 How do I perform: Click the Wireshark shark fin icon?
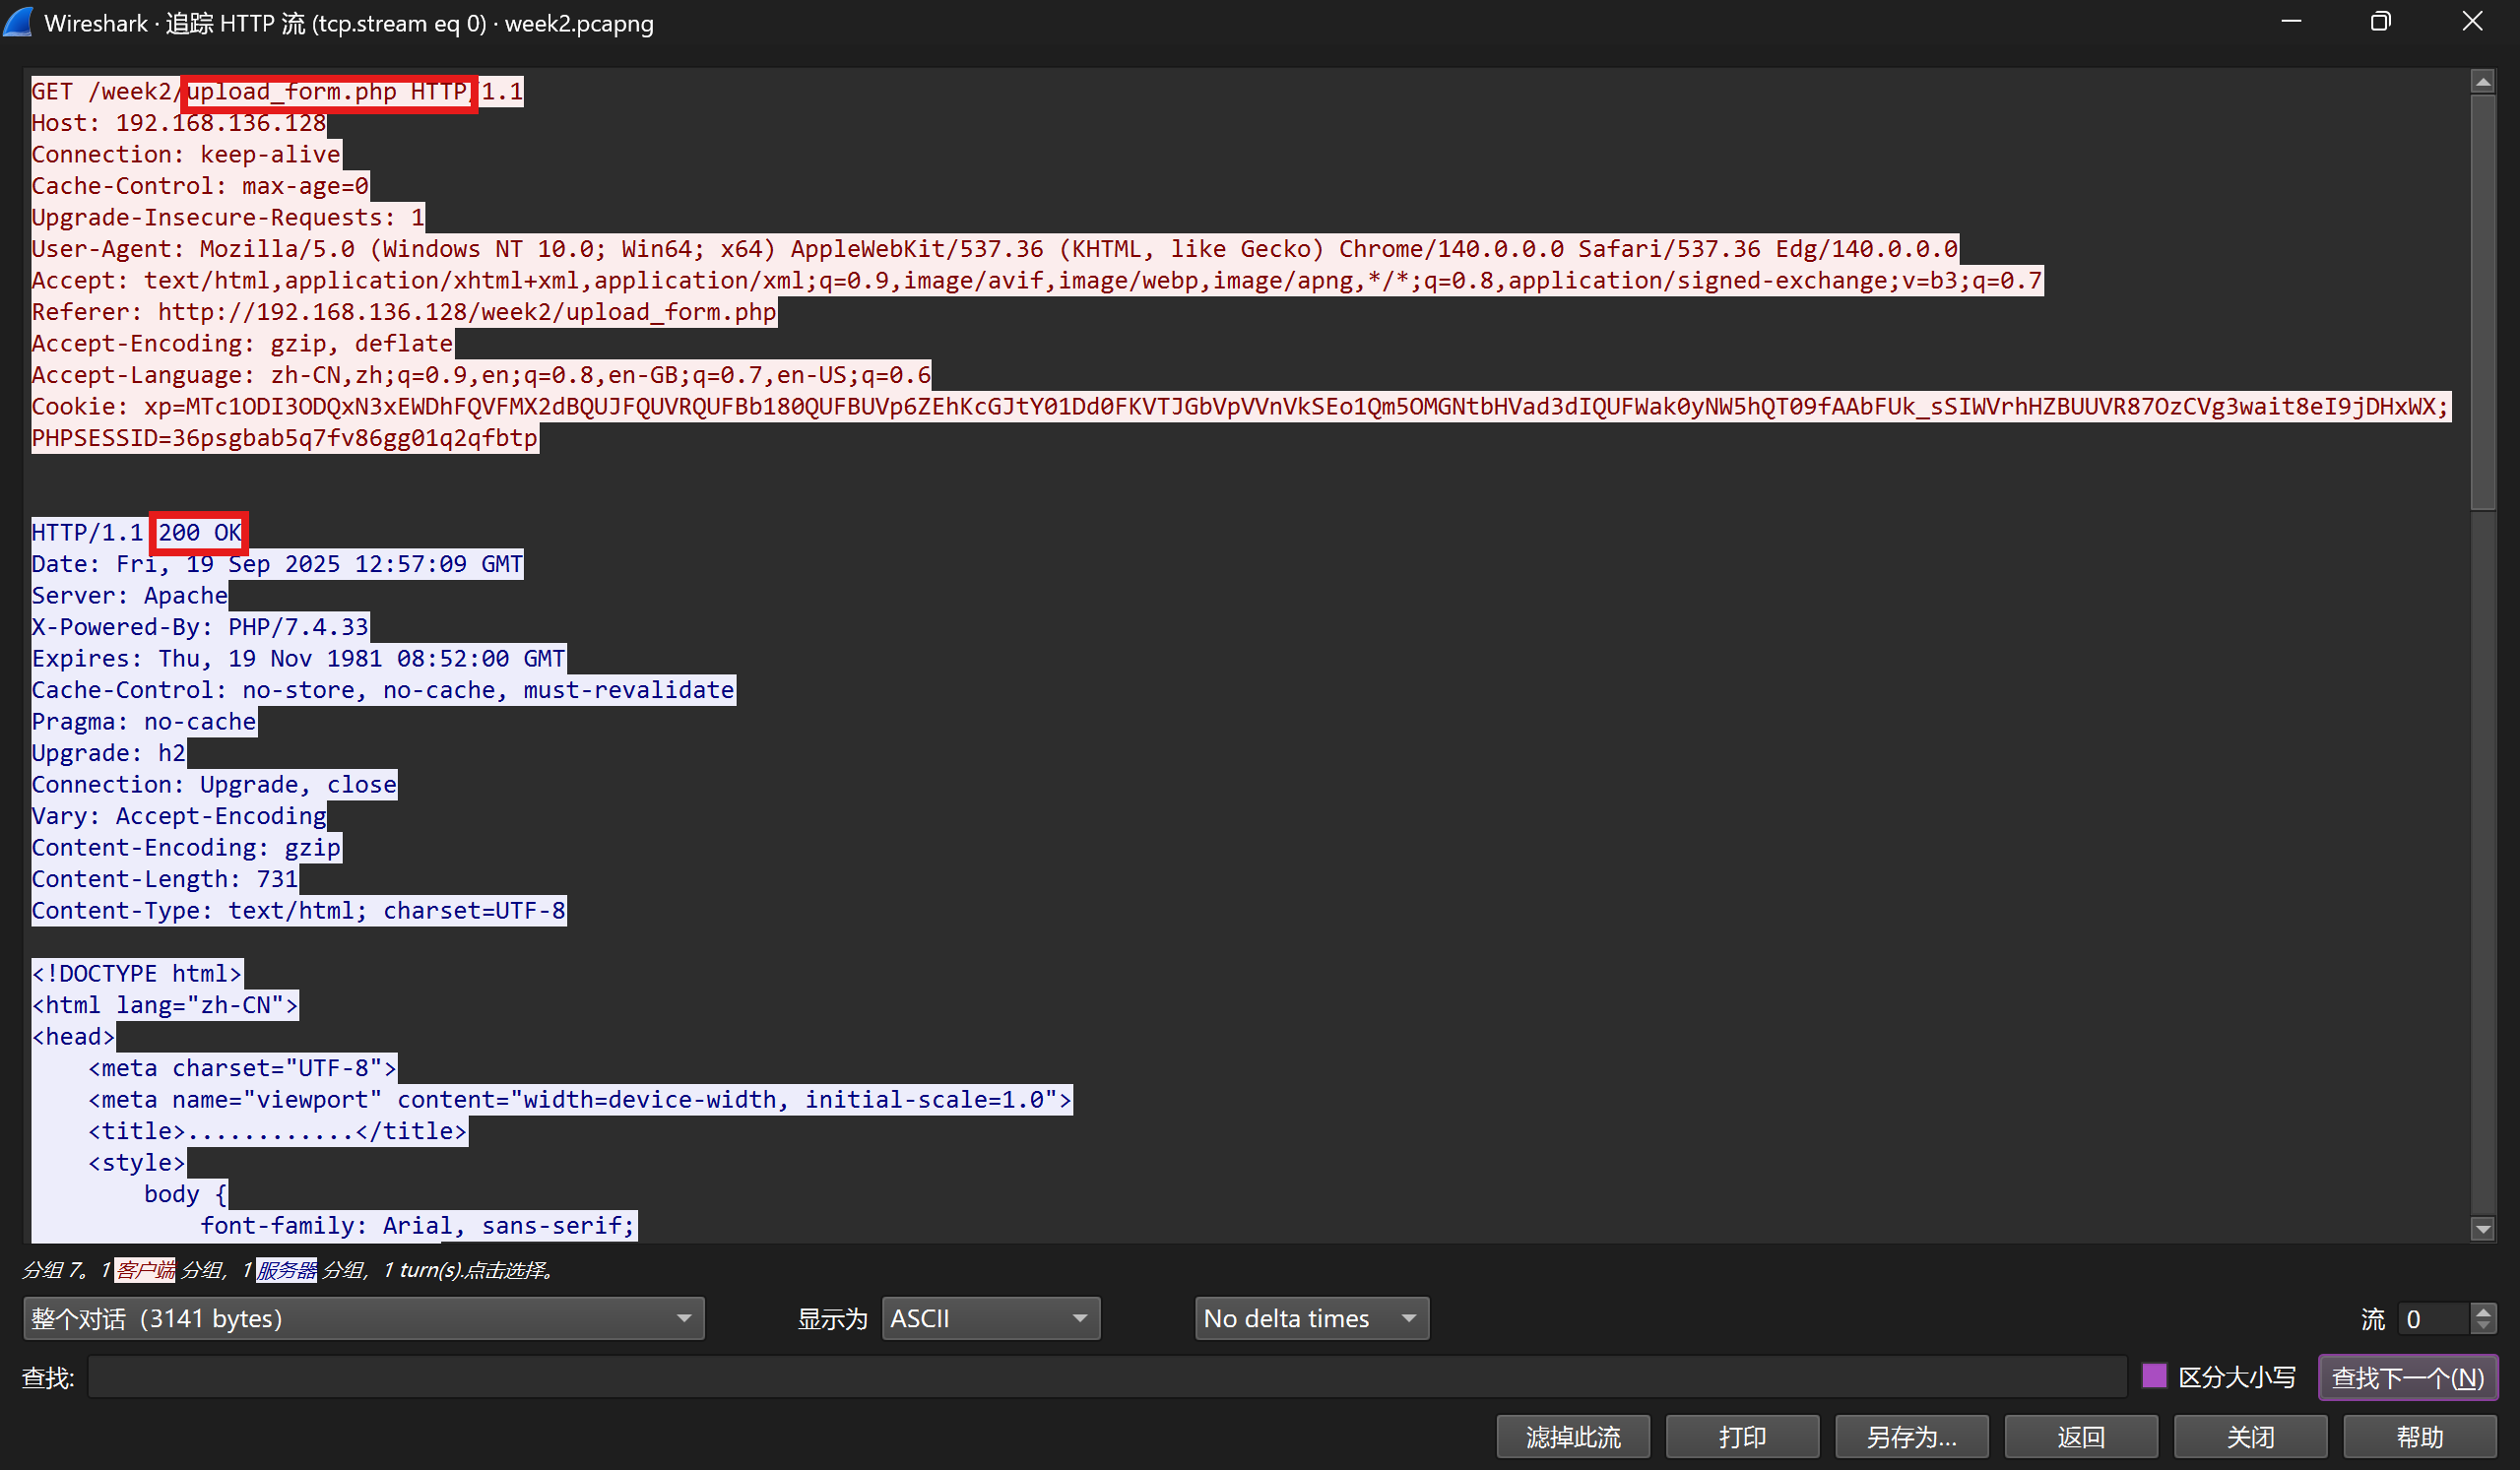point(18,22)
